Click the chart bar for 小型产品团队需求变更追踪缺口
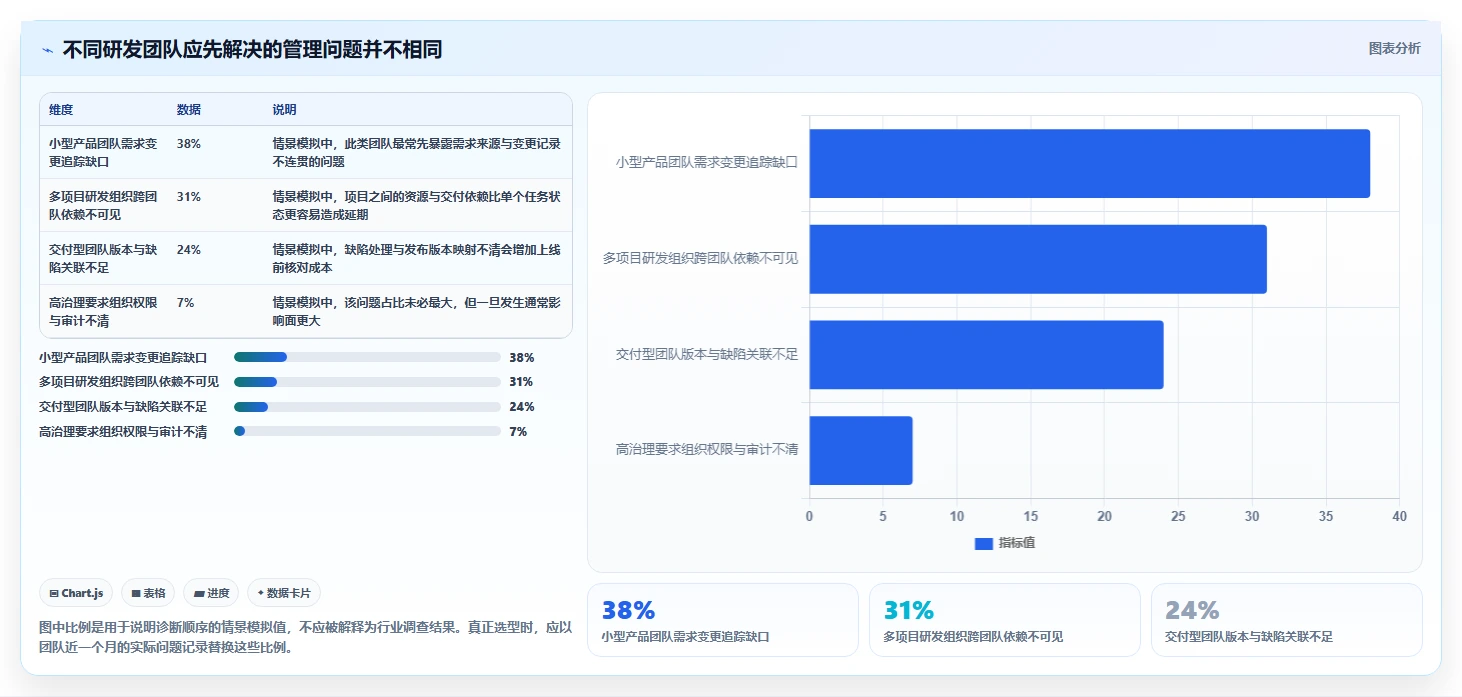This screenshot has height=697, width=1462. [1089, 163]
